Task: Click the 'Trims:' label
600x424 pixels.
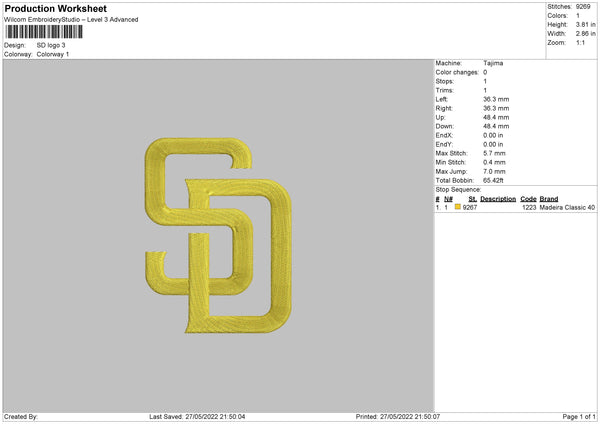Action: click(x=445, y=91)
